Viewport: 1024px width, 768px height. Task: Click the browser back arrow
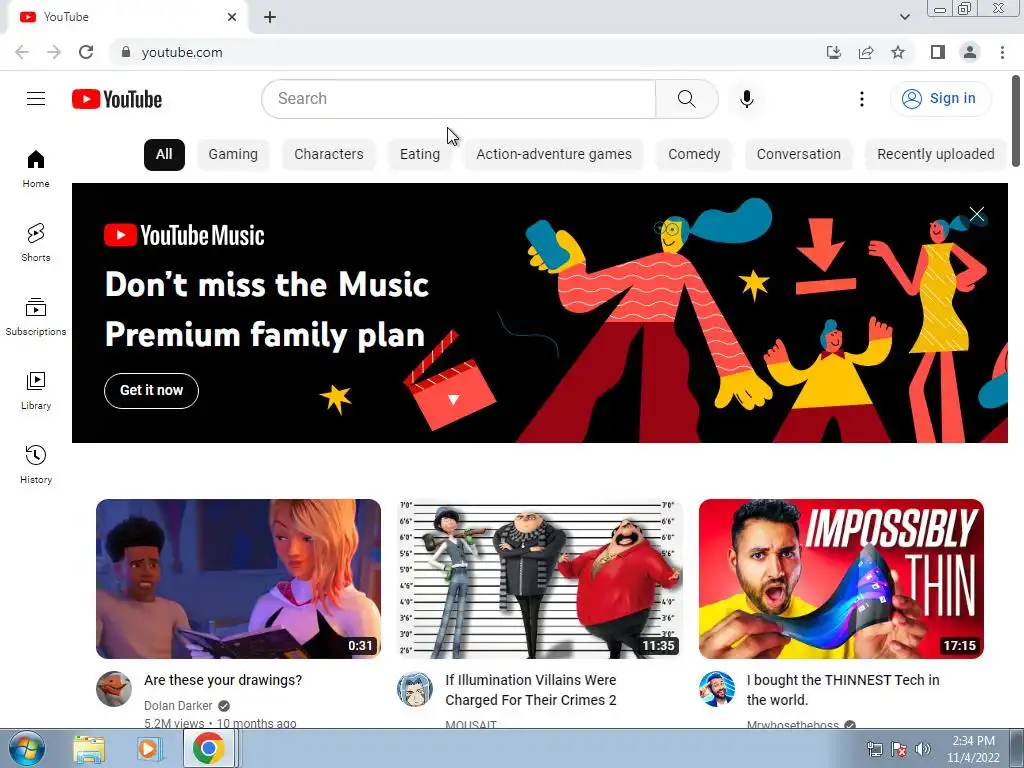(x=22, y=52)
